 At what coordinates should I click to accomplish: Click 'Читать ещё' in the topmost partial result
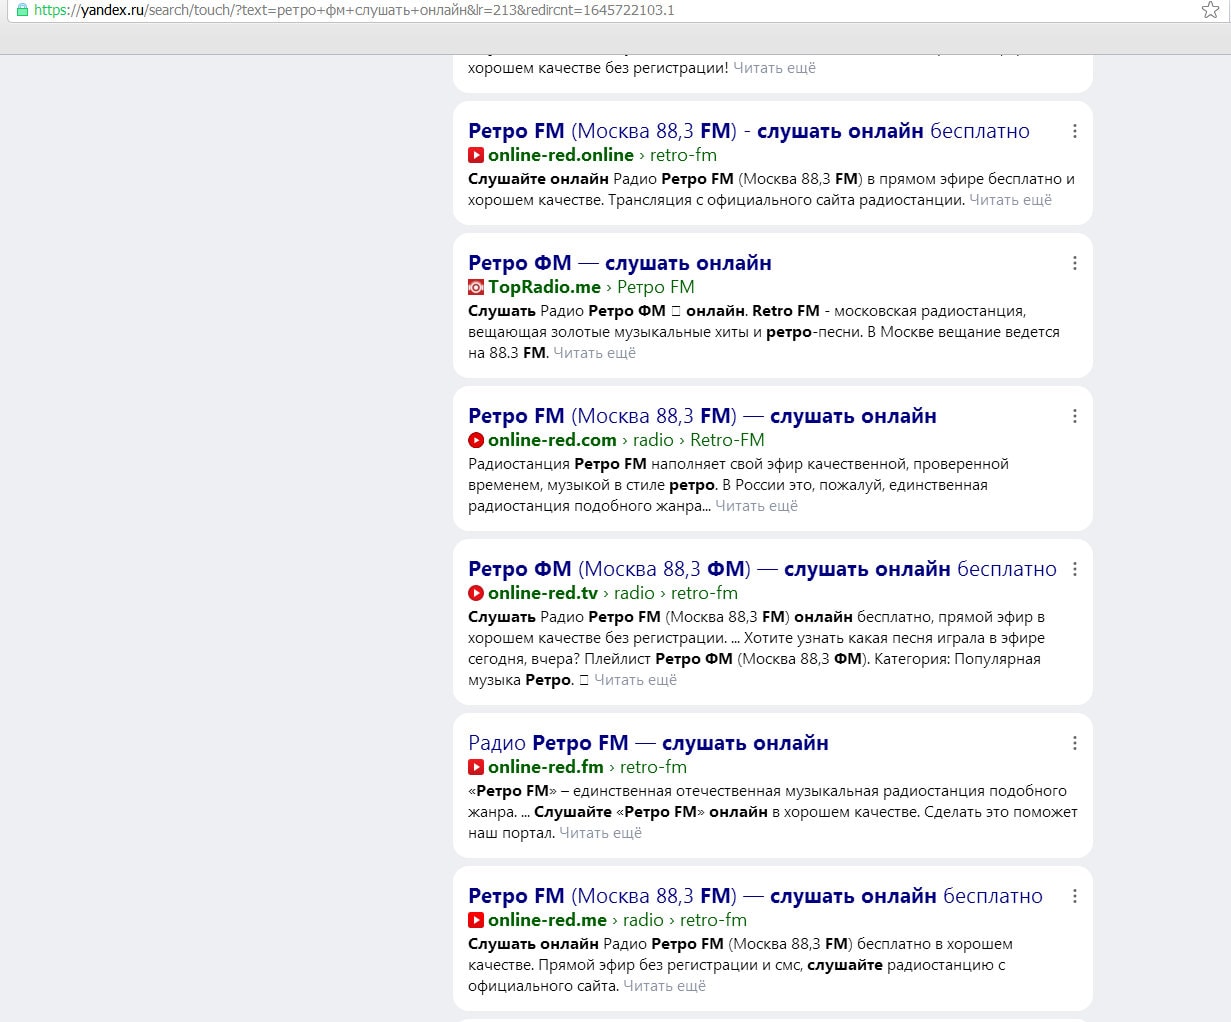tap(774, 68)
